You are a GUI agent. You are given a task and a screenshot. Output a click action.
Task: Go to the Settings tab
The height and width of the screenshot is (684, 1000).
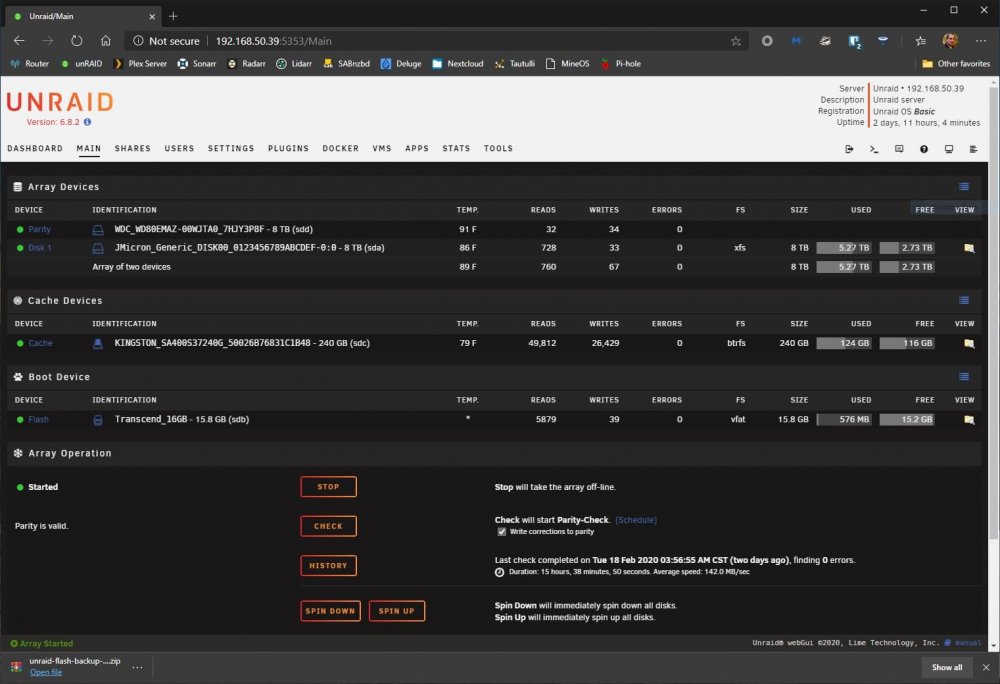(x=231, y=149)
